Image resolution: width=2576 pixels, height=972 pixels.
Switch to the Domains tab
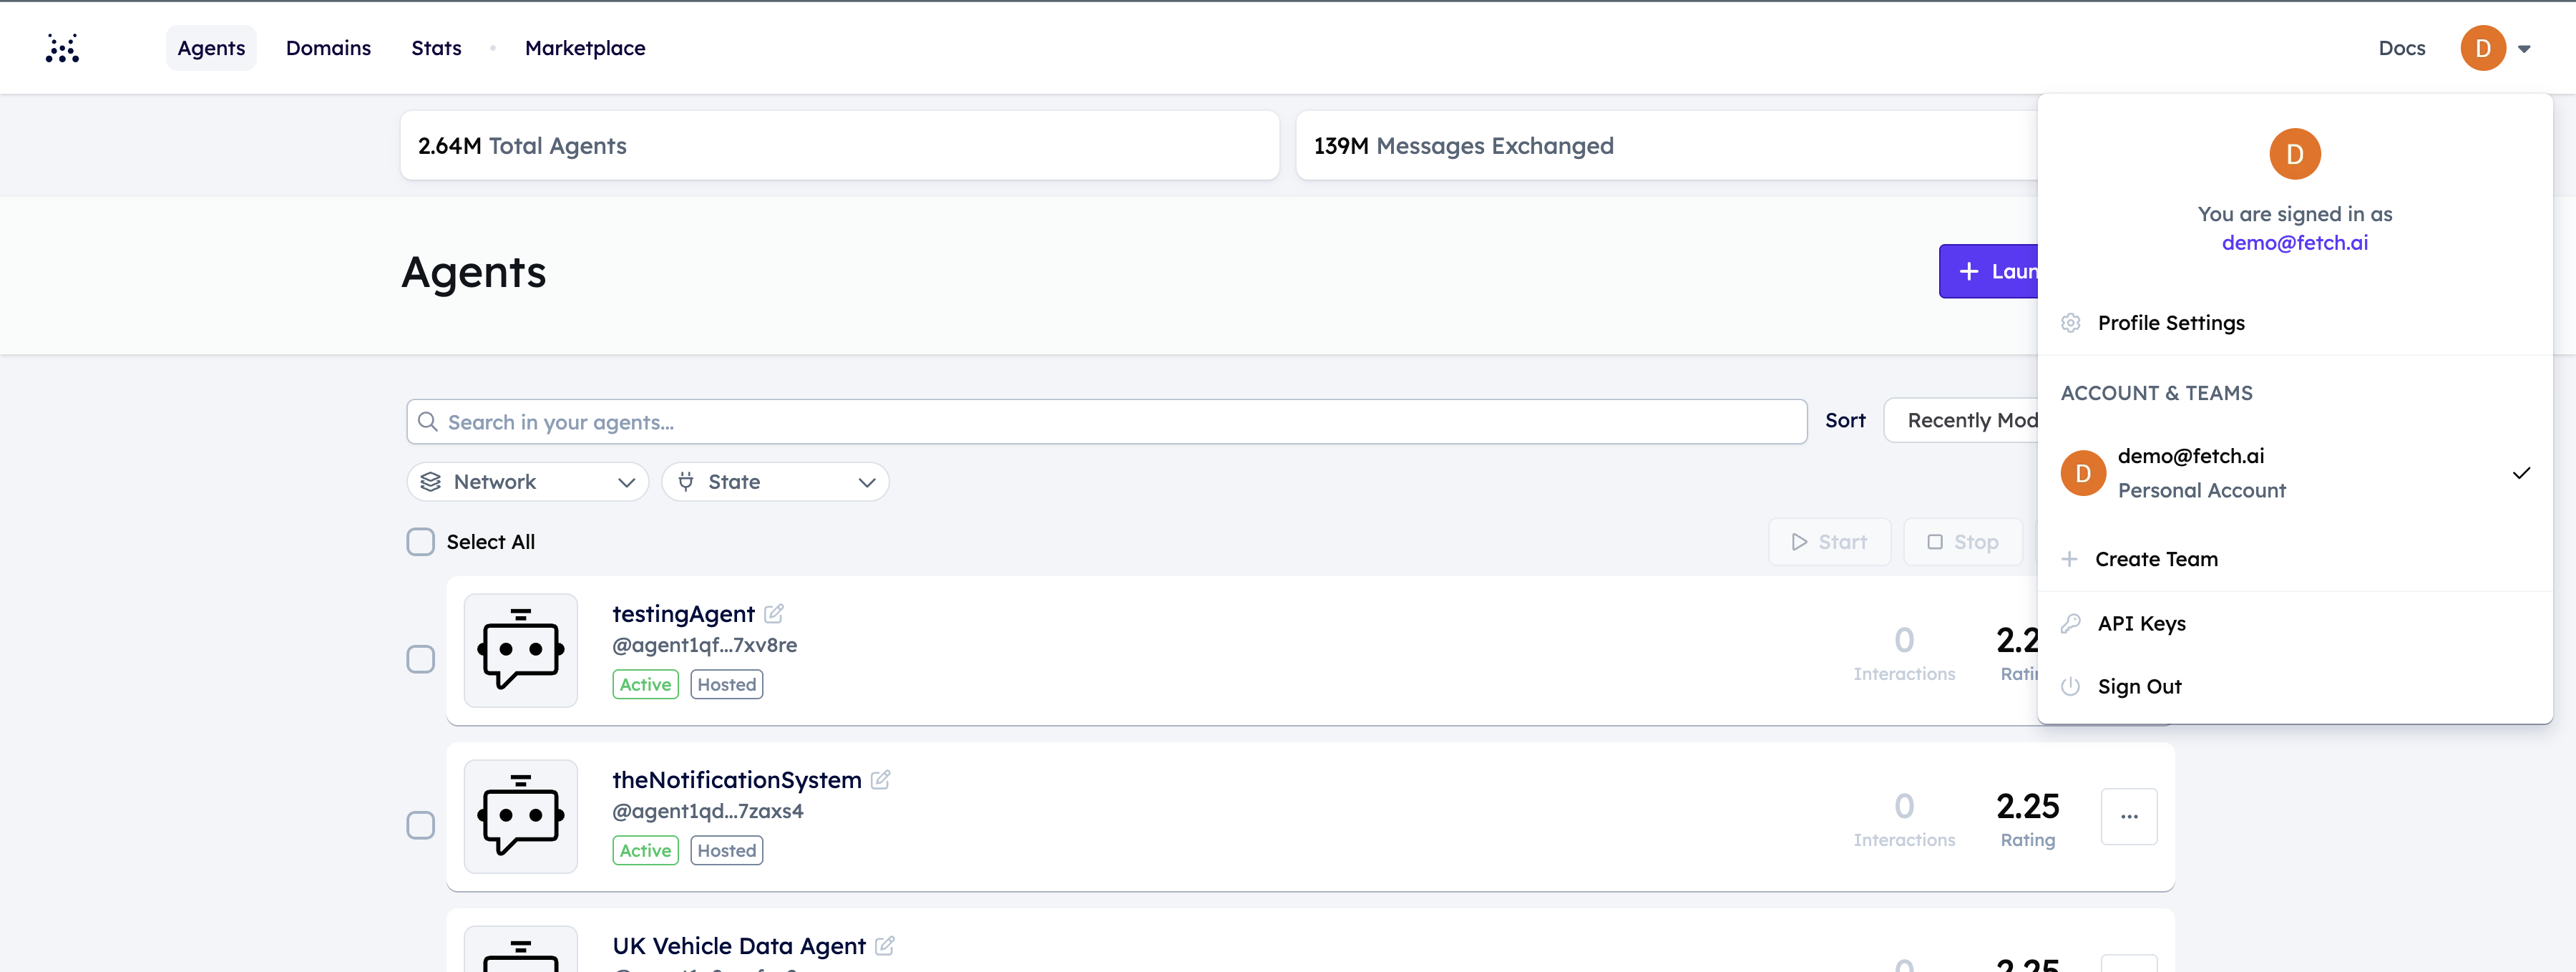pos(328,48)
